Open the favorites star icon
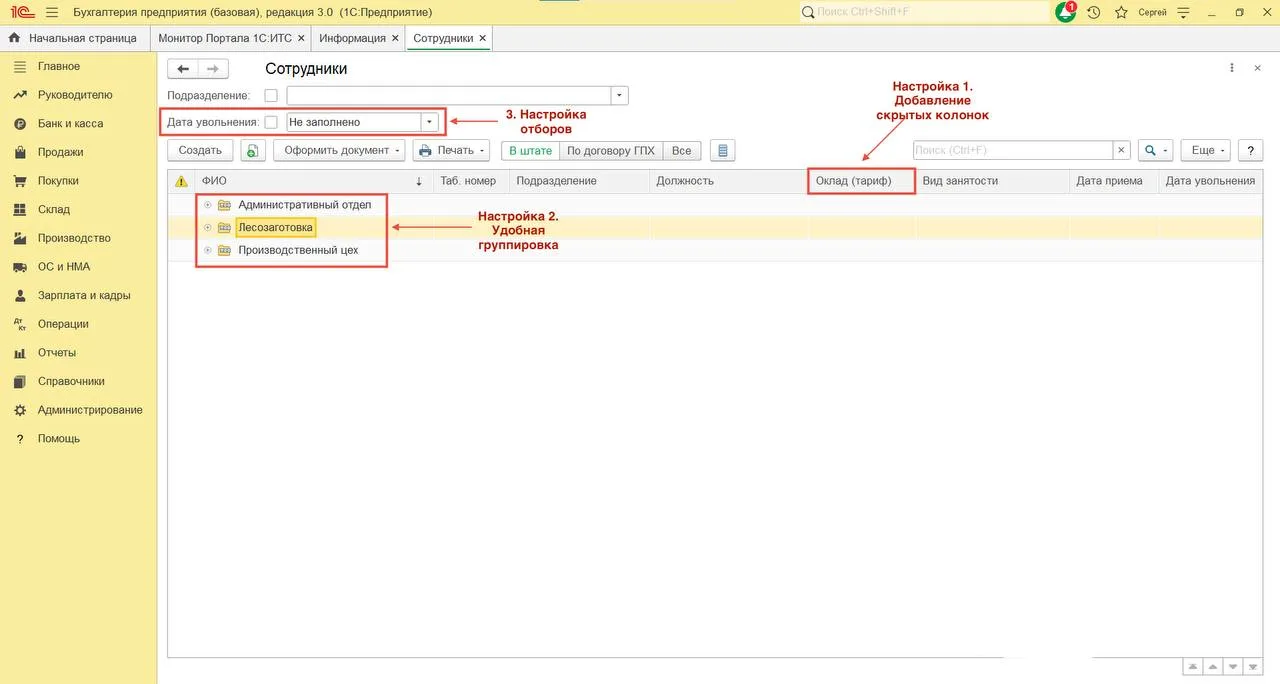The image size is (1280, 684). coord(1121,12)
